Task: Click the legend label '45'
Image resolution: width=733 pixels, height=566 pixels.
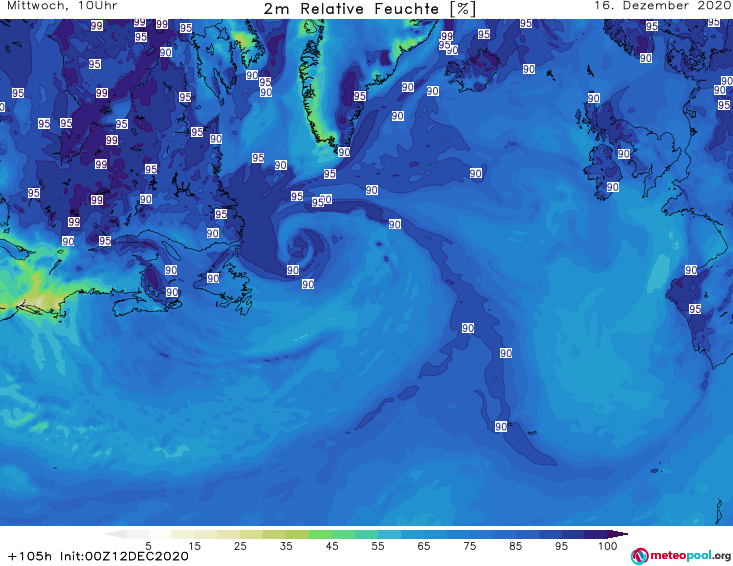Action: 332,546
